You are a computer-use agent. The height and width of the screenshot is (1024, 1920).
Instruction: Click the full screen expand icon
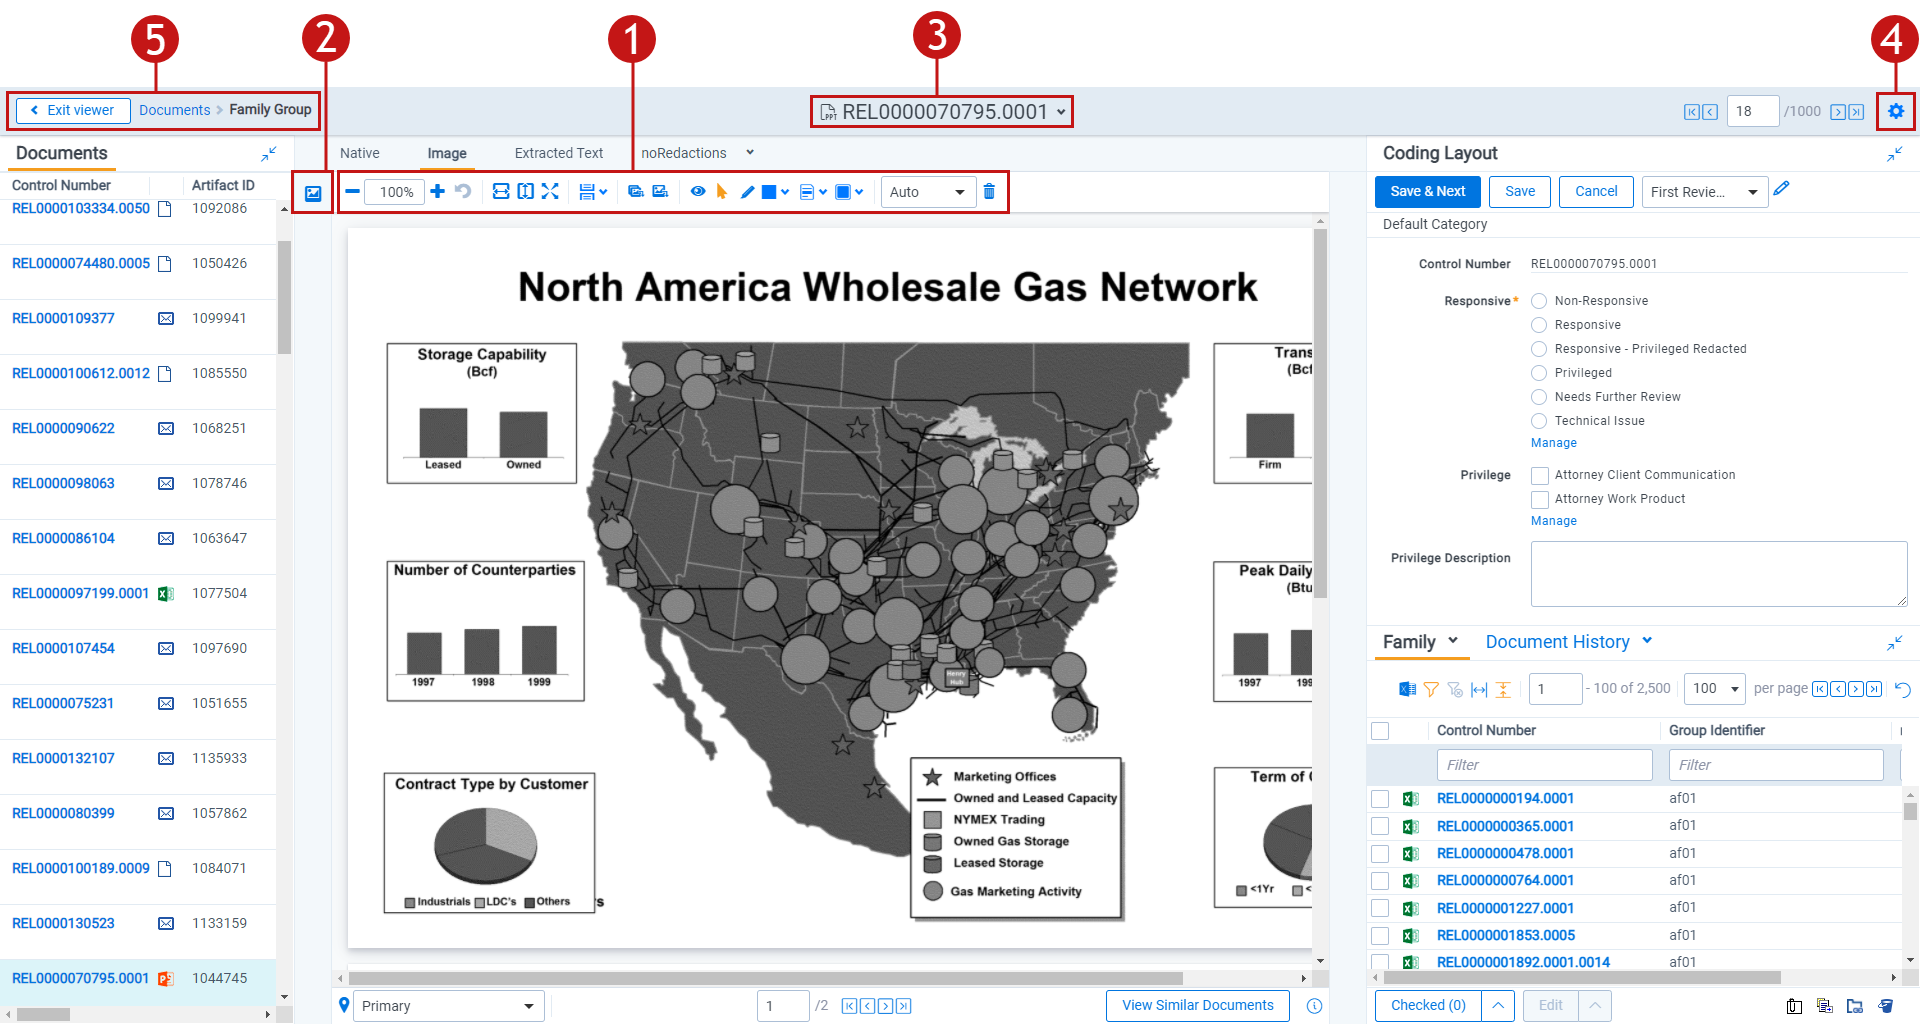click(550, 191)
